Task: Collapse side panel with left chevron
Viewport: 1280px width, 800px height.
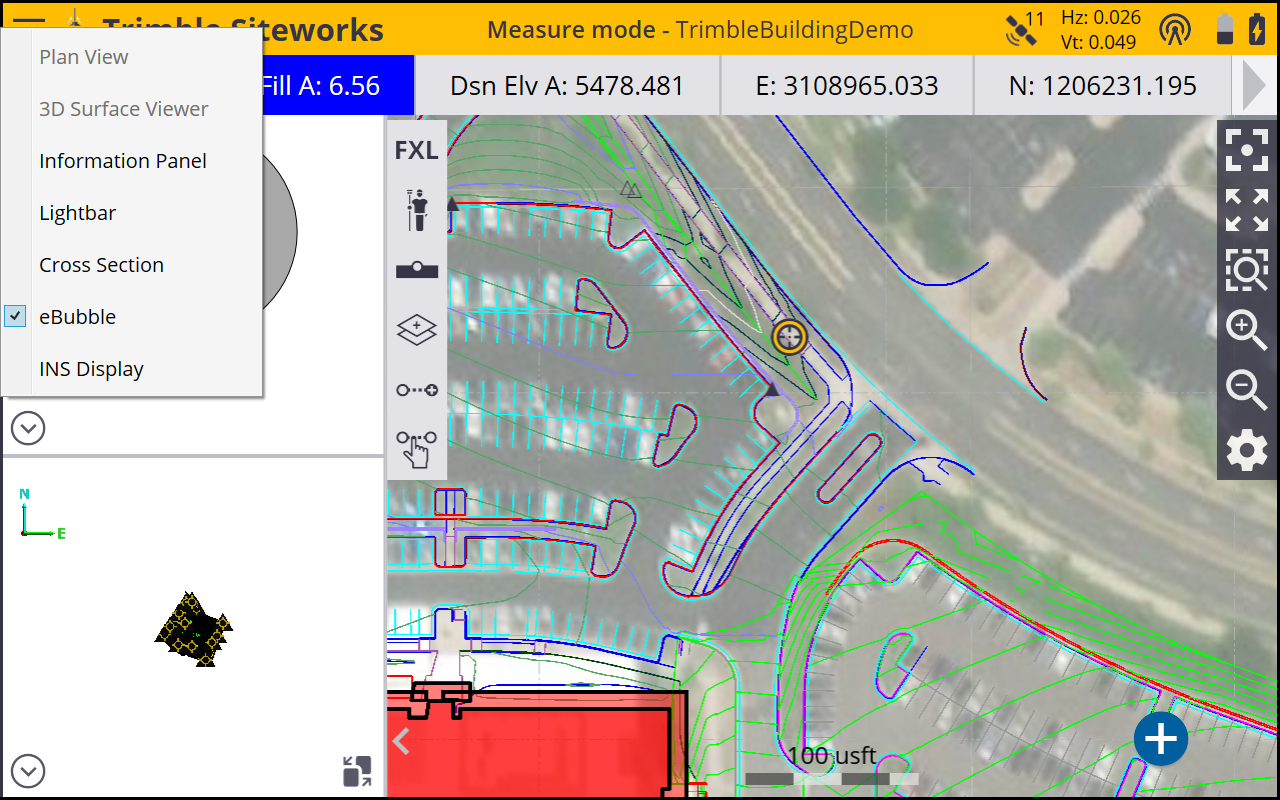Action: (x=401, y=741)
